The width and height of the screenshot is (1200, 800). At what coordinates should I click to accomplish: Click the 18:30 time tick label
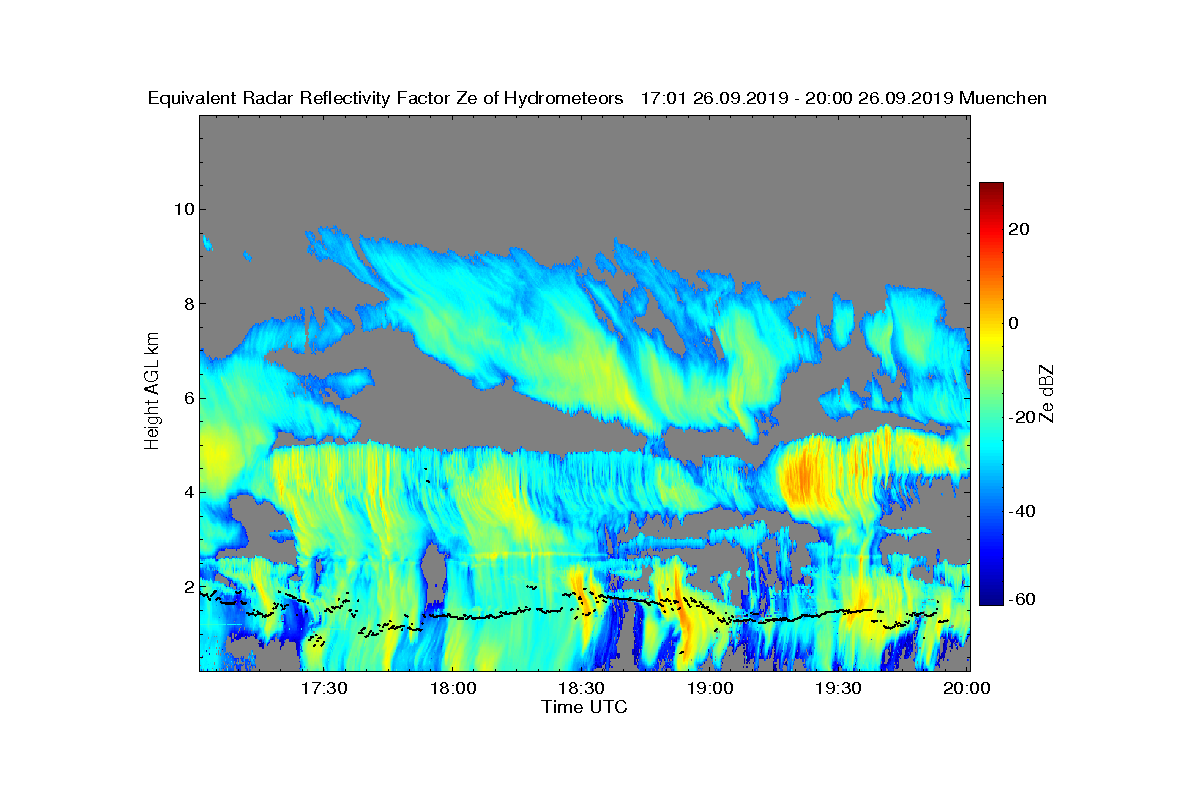pos(581,689)
